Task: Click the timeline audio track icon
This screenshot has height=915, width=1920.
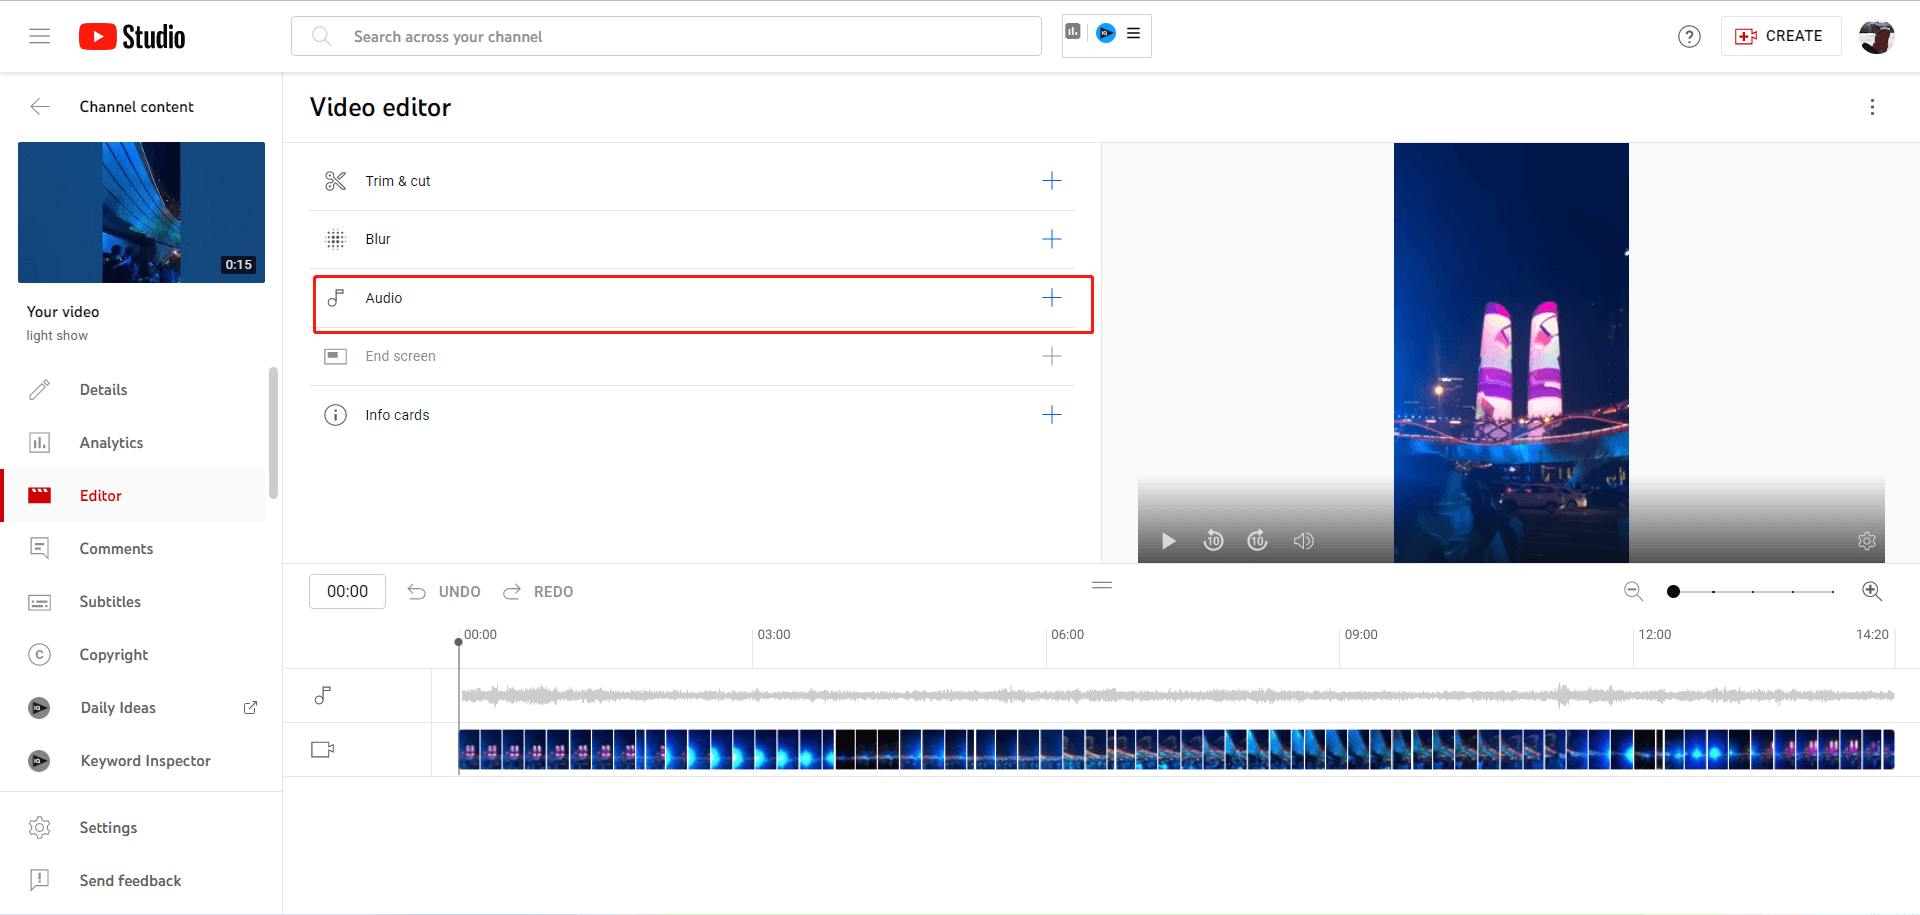Action: point(322,696)
